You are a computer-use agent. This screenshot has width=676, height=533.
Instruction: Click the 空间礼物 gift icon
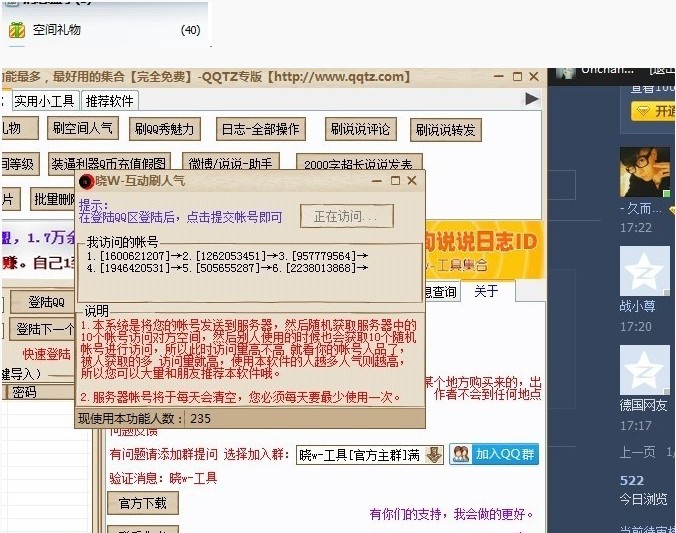(16, 30)
